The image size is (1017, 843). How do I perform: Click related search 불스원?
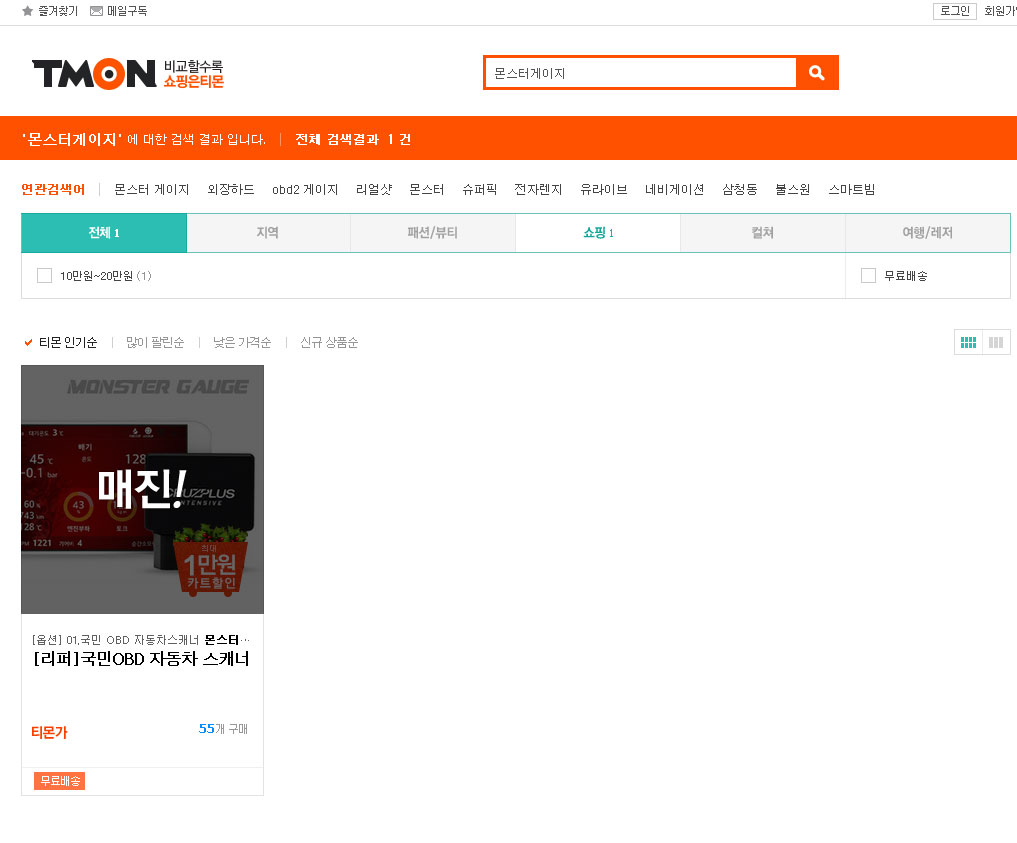pyautogui.click(x=793, y=189)
